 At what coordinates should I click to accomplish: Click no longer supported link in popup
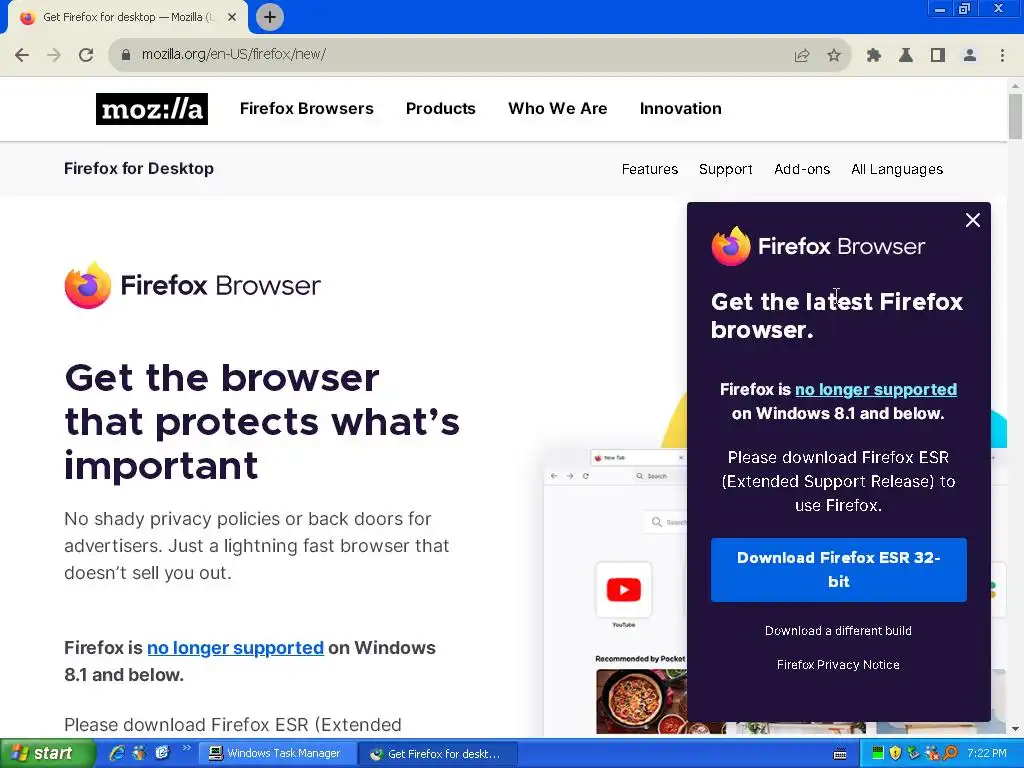coord(876,390)
